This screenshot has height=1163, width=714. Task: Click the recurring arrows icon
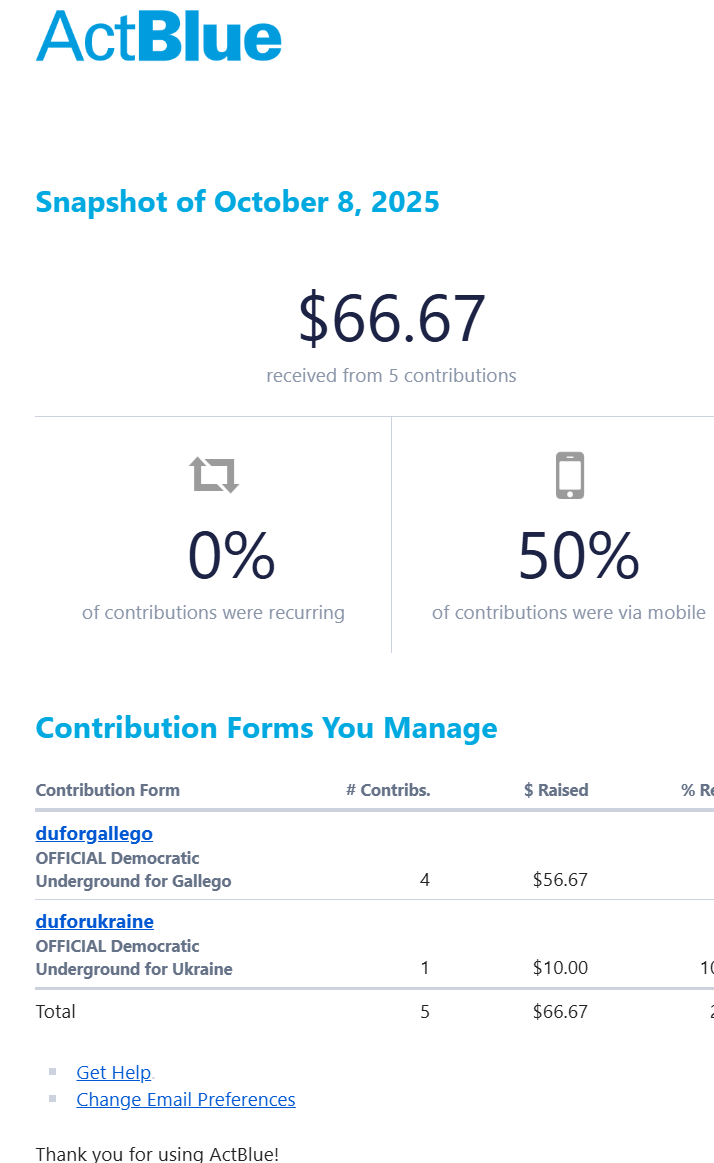[x=215, y=474]
